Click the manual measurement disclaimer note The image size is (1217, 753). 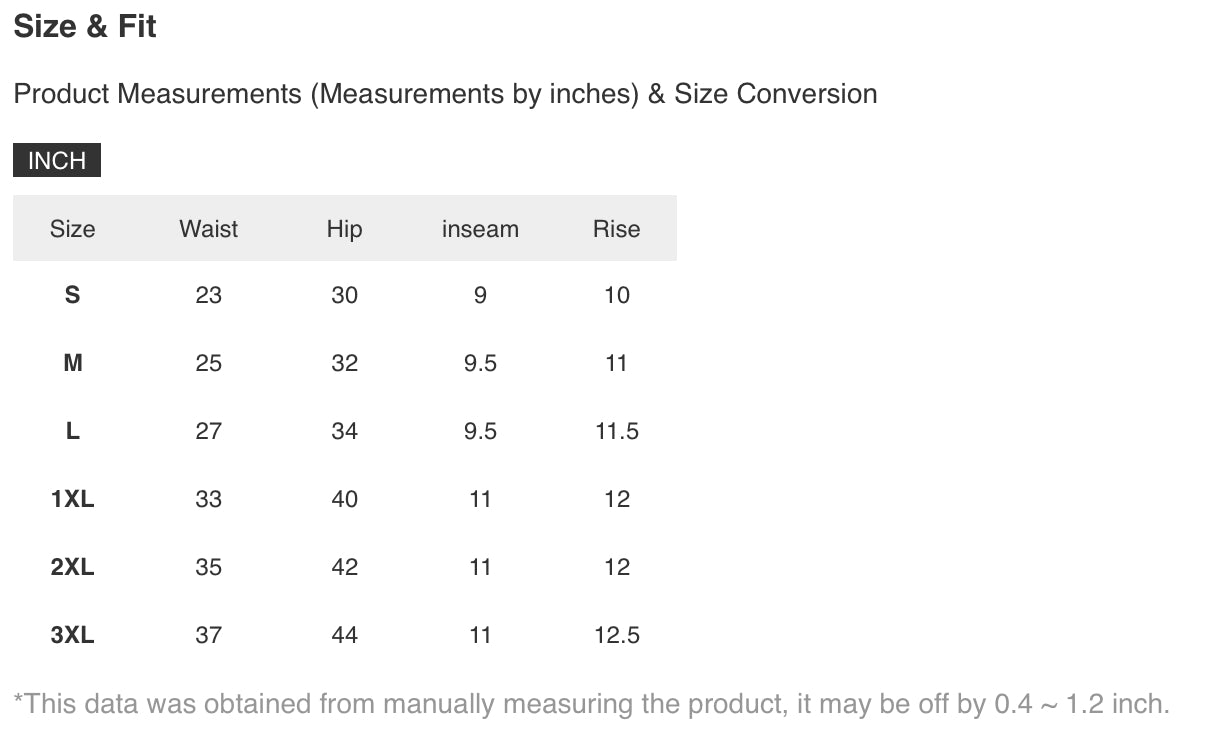[x=591, y=704]
